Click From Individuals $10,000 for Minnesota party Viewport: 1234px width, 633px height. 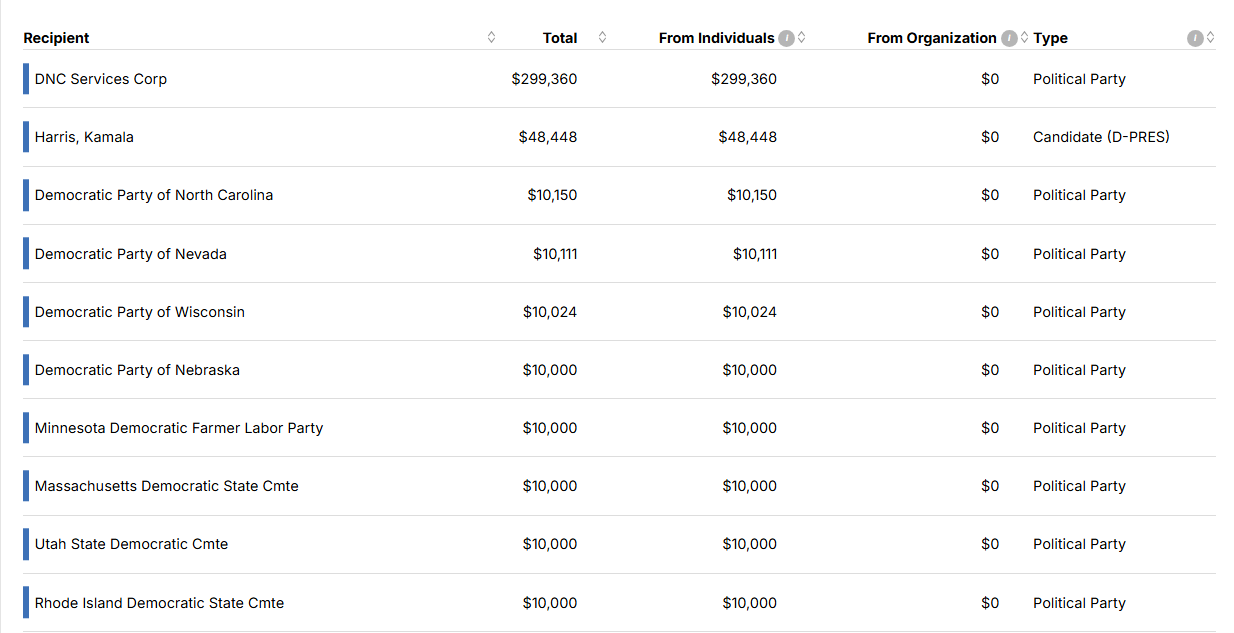click(x=750, y=428)
